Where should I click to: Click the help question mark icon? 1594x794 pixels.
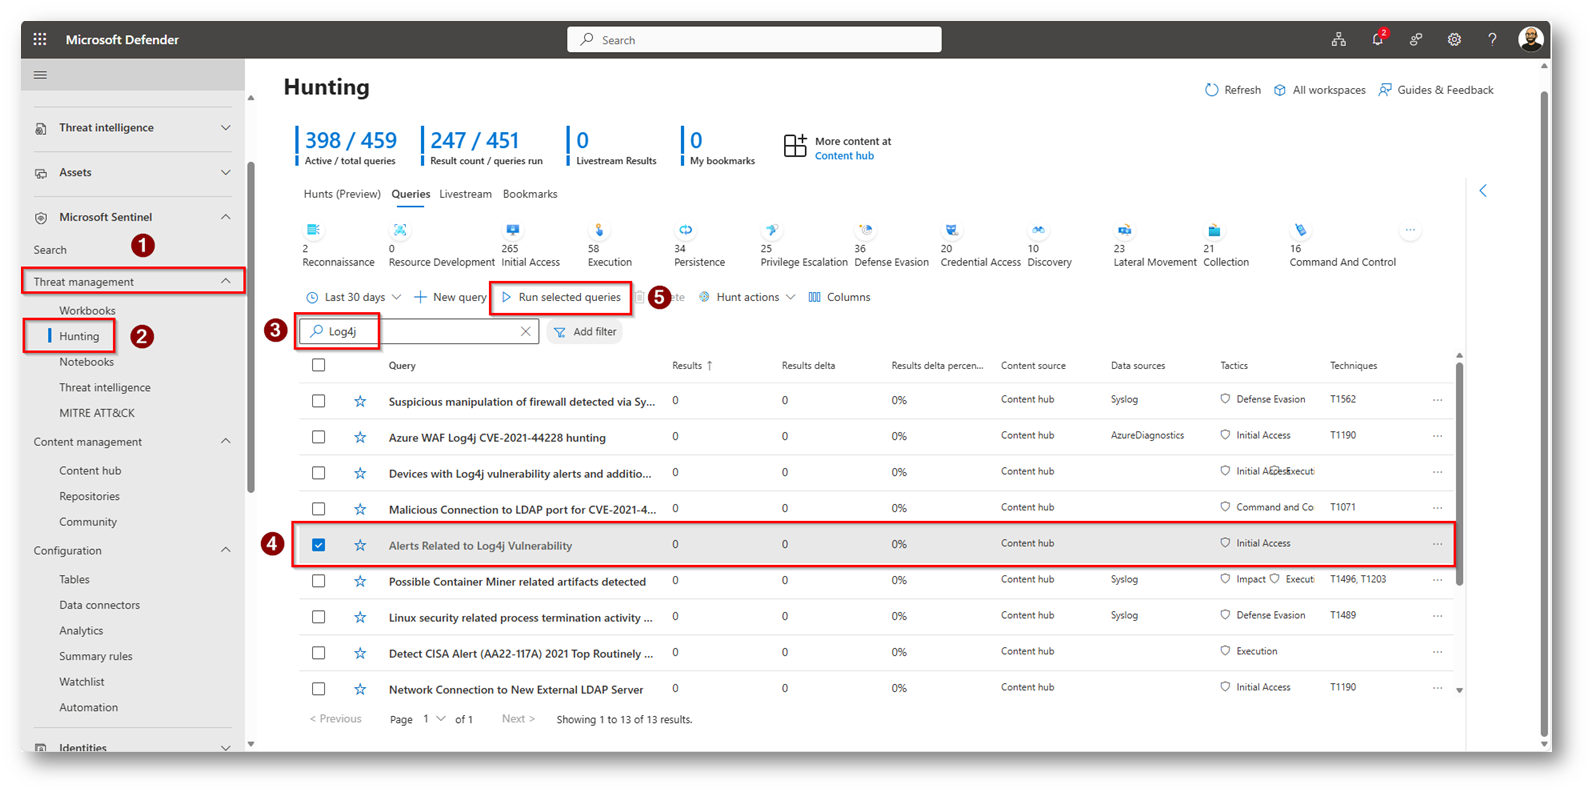[1492, 40]
